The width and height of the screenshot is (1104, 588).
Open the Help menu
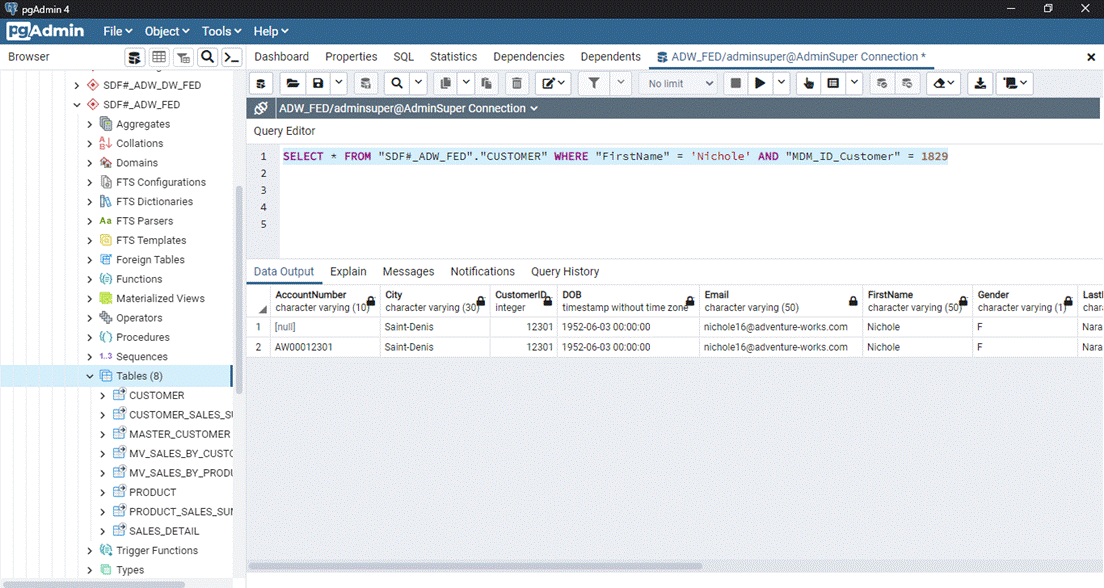(x=270, y=32)
